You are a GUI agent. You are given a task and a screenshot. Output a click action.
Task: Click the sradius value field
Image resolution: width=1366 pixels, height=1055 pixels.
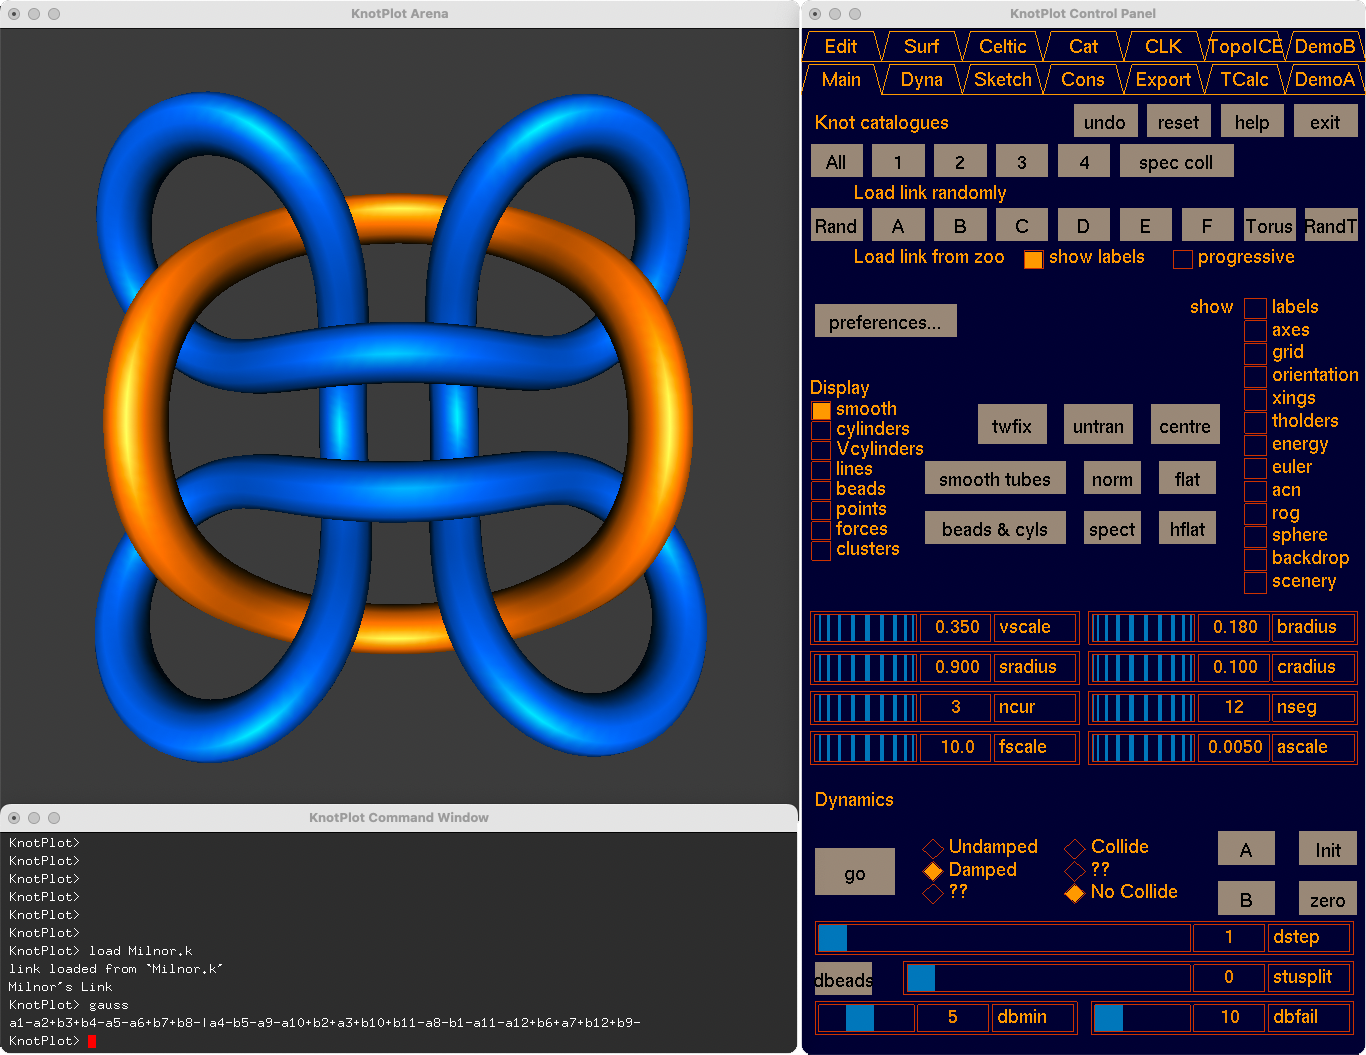pos(956,667)
